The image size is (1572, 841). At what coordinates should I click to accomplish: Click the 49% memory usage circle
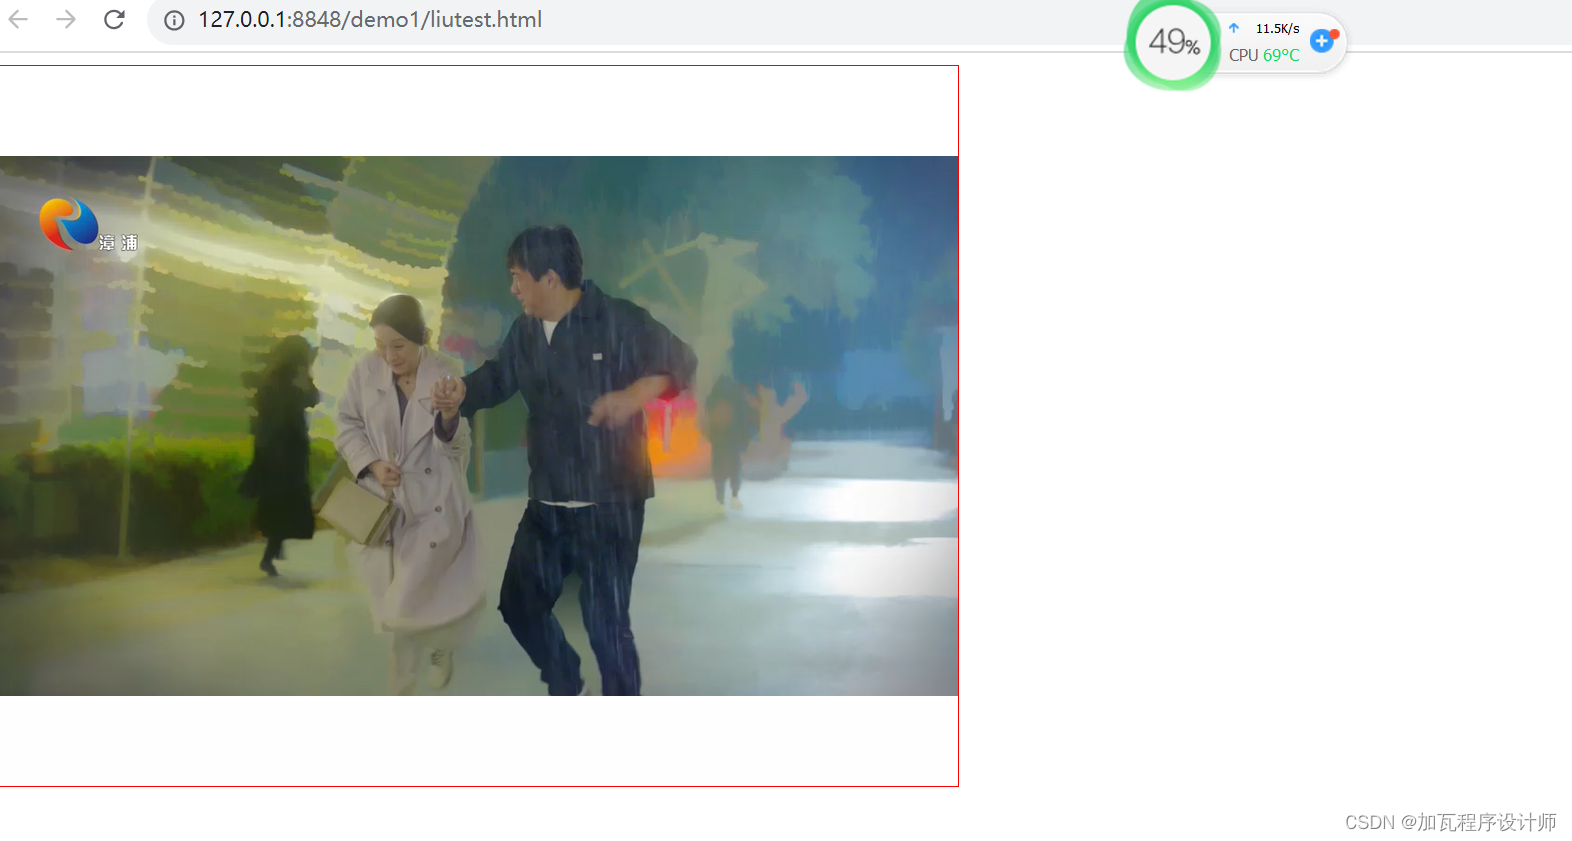[1173, 42]
